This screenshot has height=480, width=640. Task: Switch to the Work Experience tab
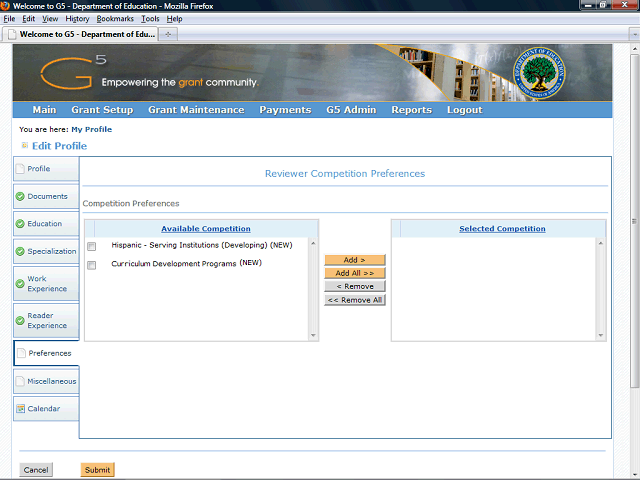coord(49,284)
